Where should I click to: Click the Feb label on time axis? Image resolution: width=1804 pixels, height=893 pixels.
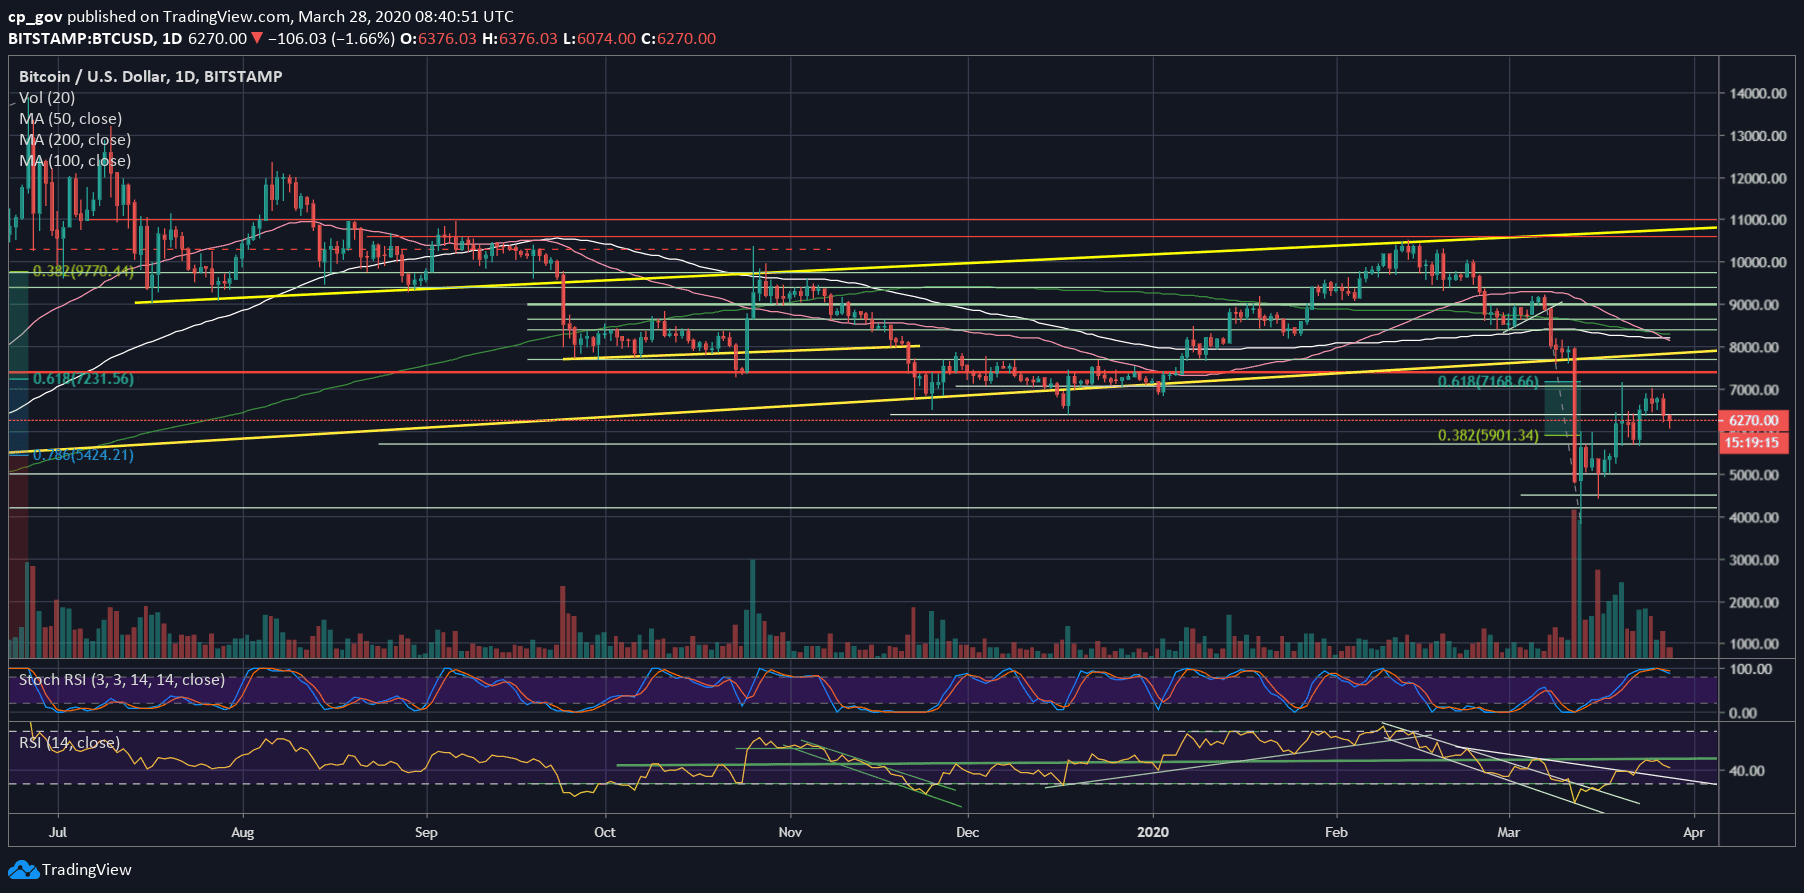1336,832
